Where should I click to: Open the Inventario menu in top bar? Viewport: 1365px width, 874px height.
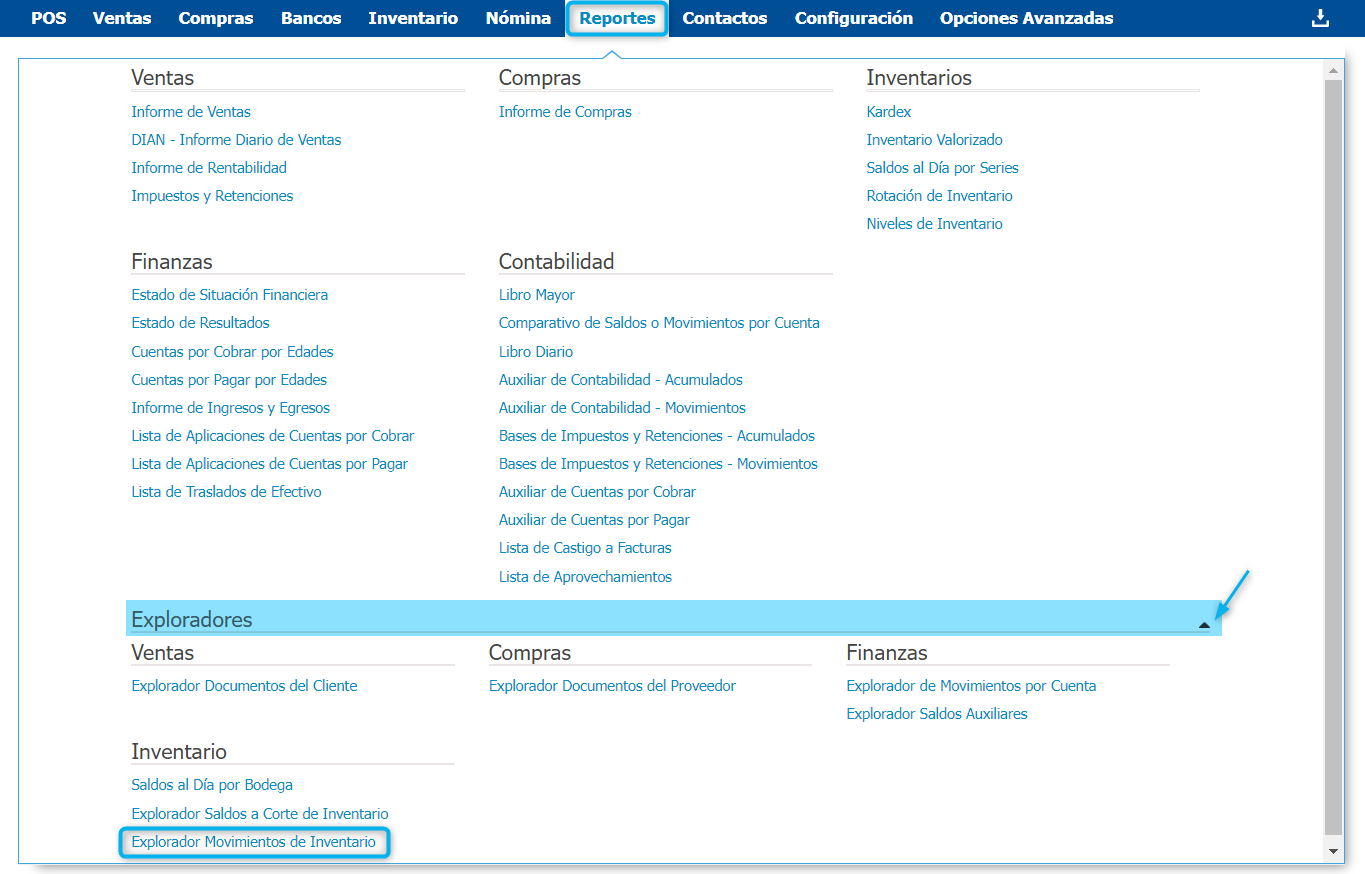(x=413, y=18)
